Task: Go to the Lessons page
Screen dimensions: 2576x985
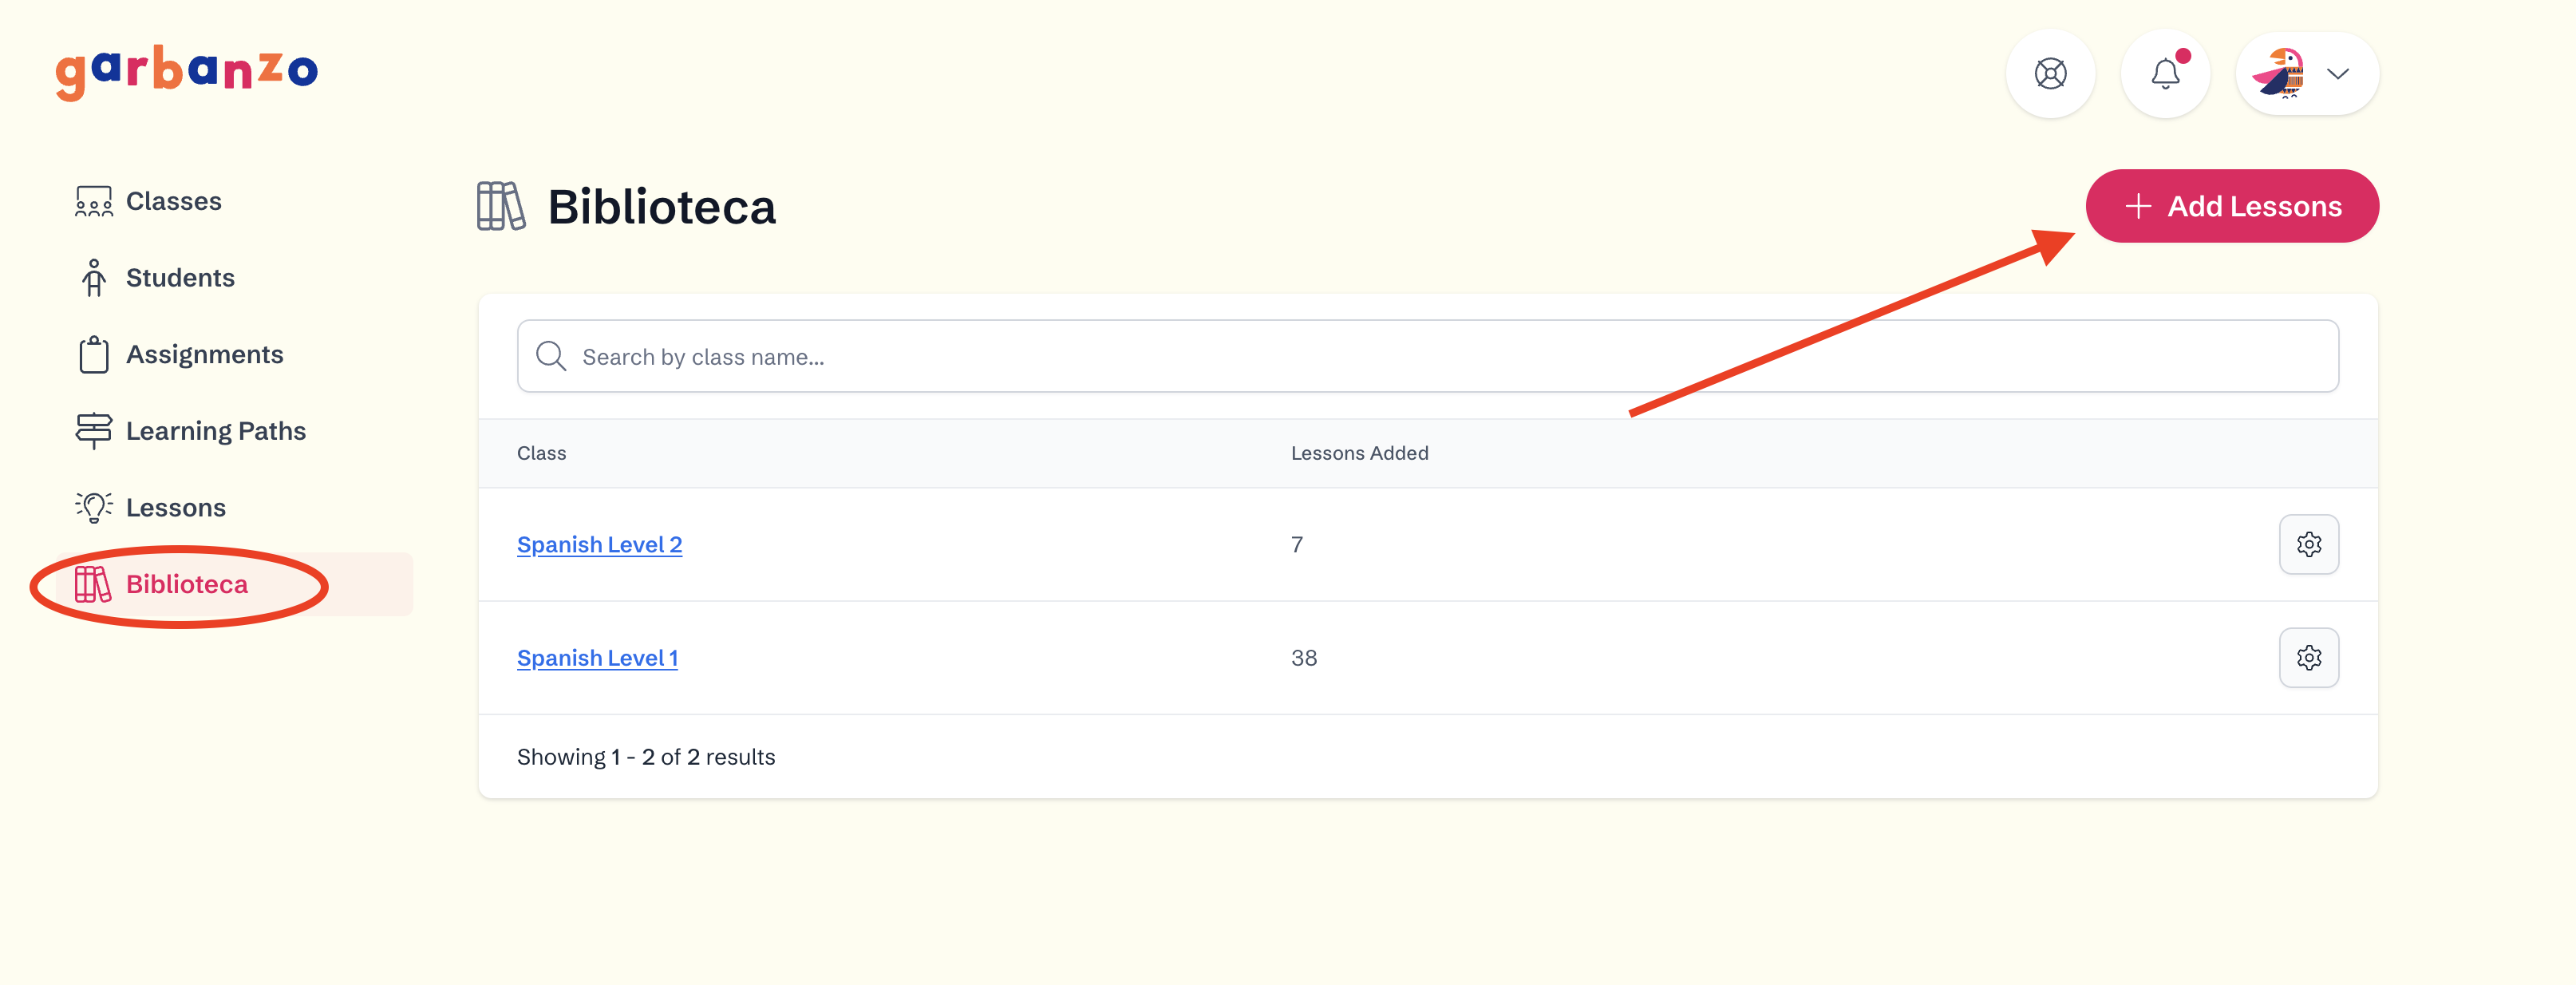Action: [x=176, y=508]
